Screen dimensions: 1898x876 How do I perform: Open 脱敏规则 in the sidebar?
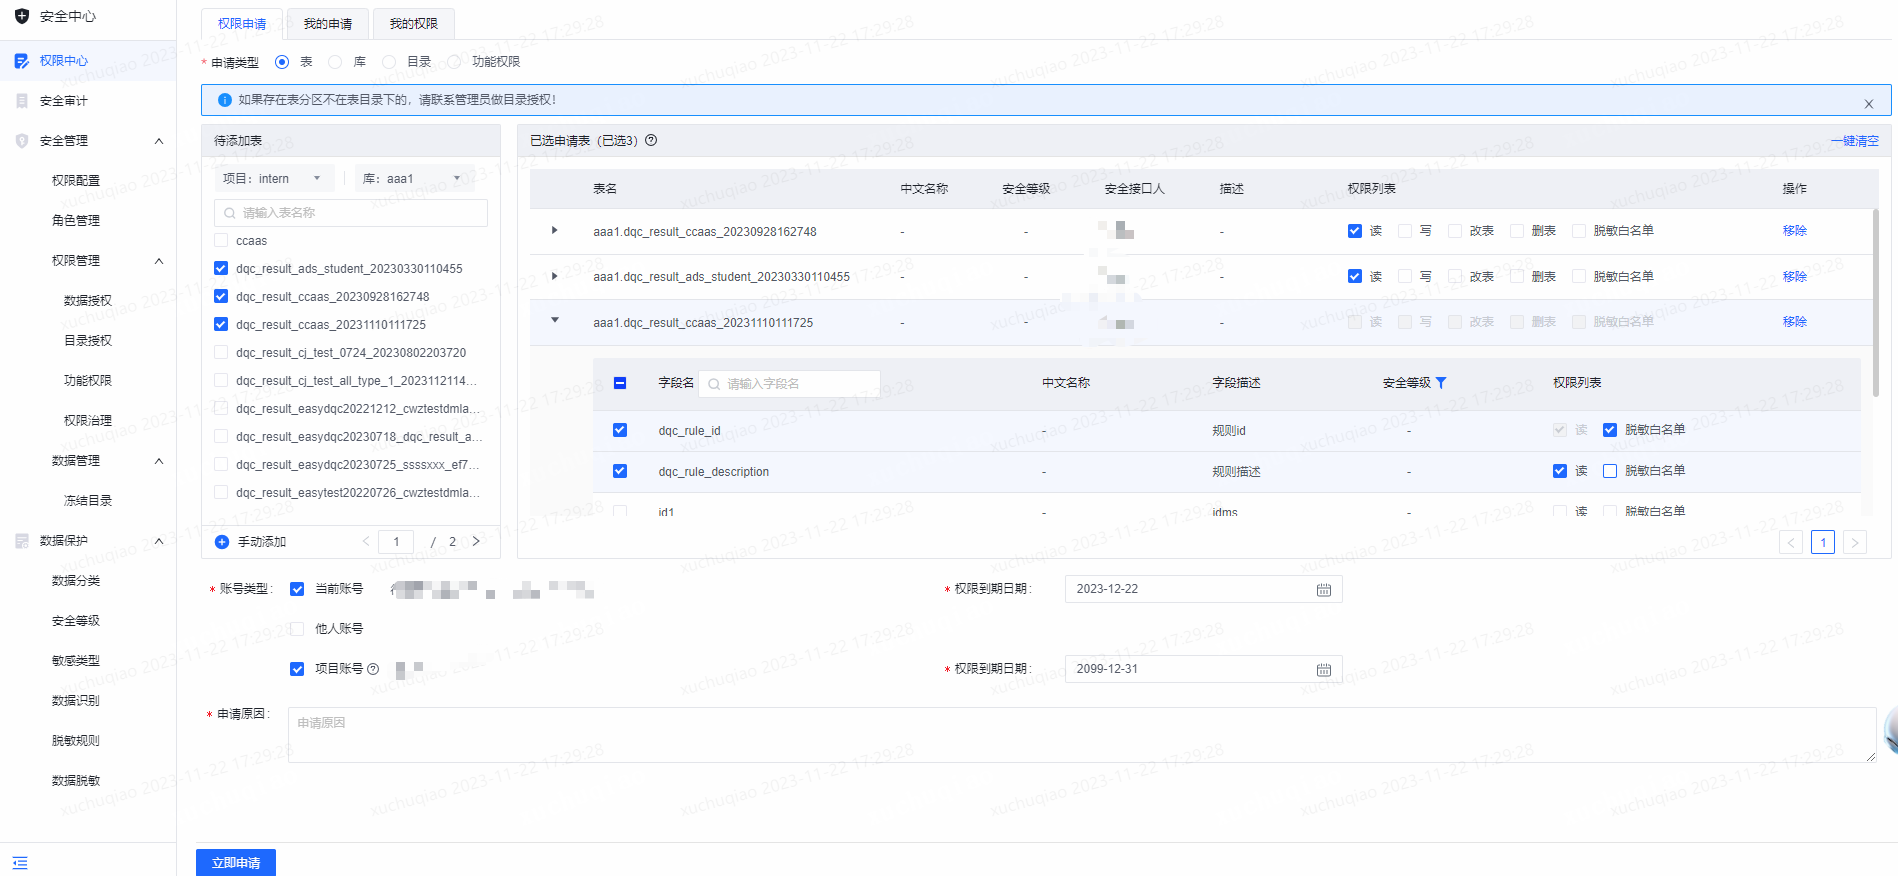(76, 741)
